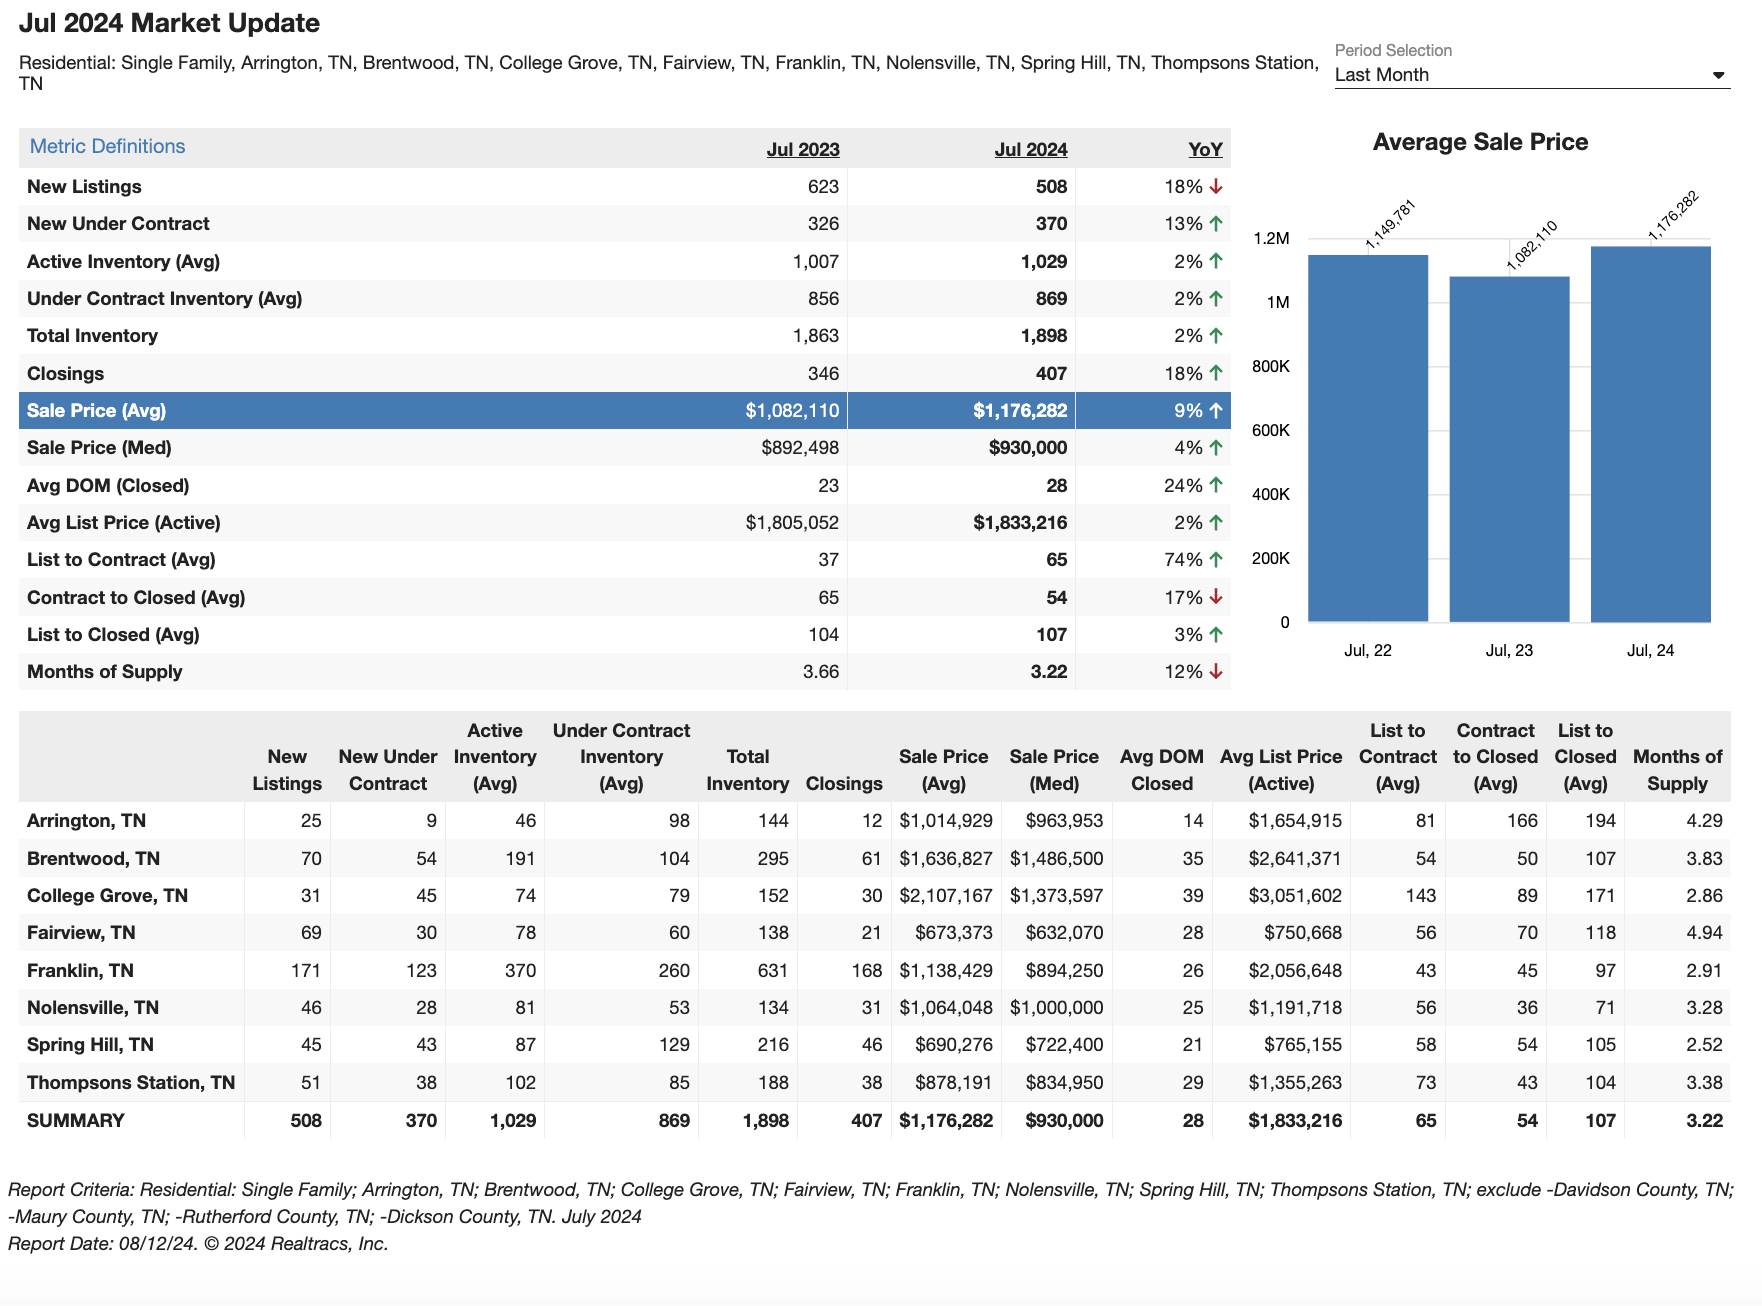Click the YoY column header
This screenshot has width=1762, height=1306.
tap(1205, 149)
